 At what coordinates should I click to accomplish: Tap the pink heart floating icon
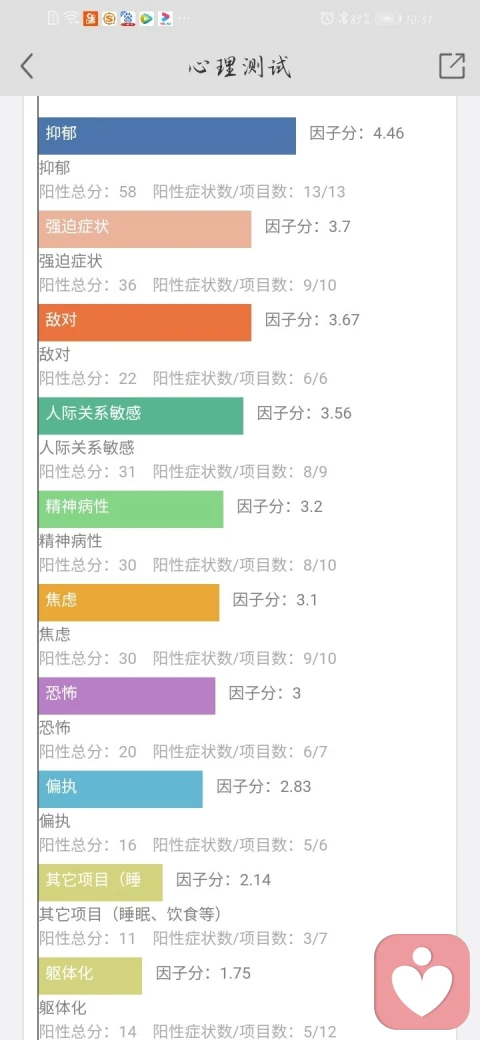click(x=422, y=982)
